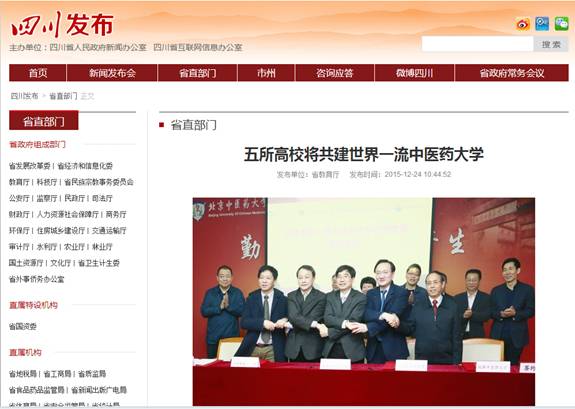
Task: Open the 市州 navigation item
Action: coord(266,73)
